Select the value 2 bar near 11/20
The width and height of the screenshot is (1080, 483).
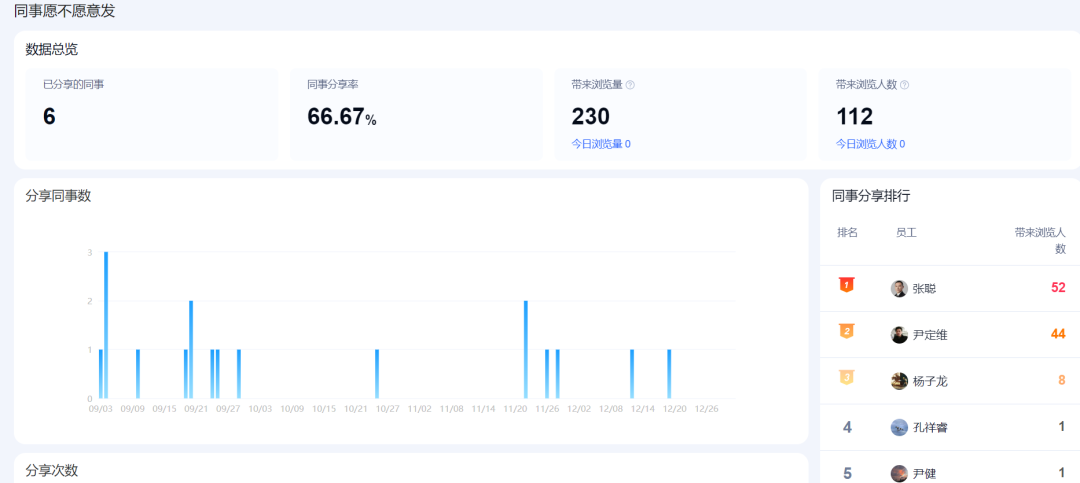click(526, 349)
